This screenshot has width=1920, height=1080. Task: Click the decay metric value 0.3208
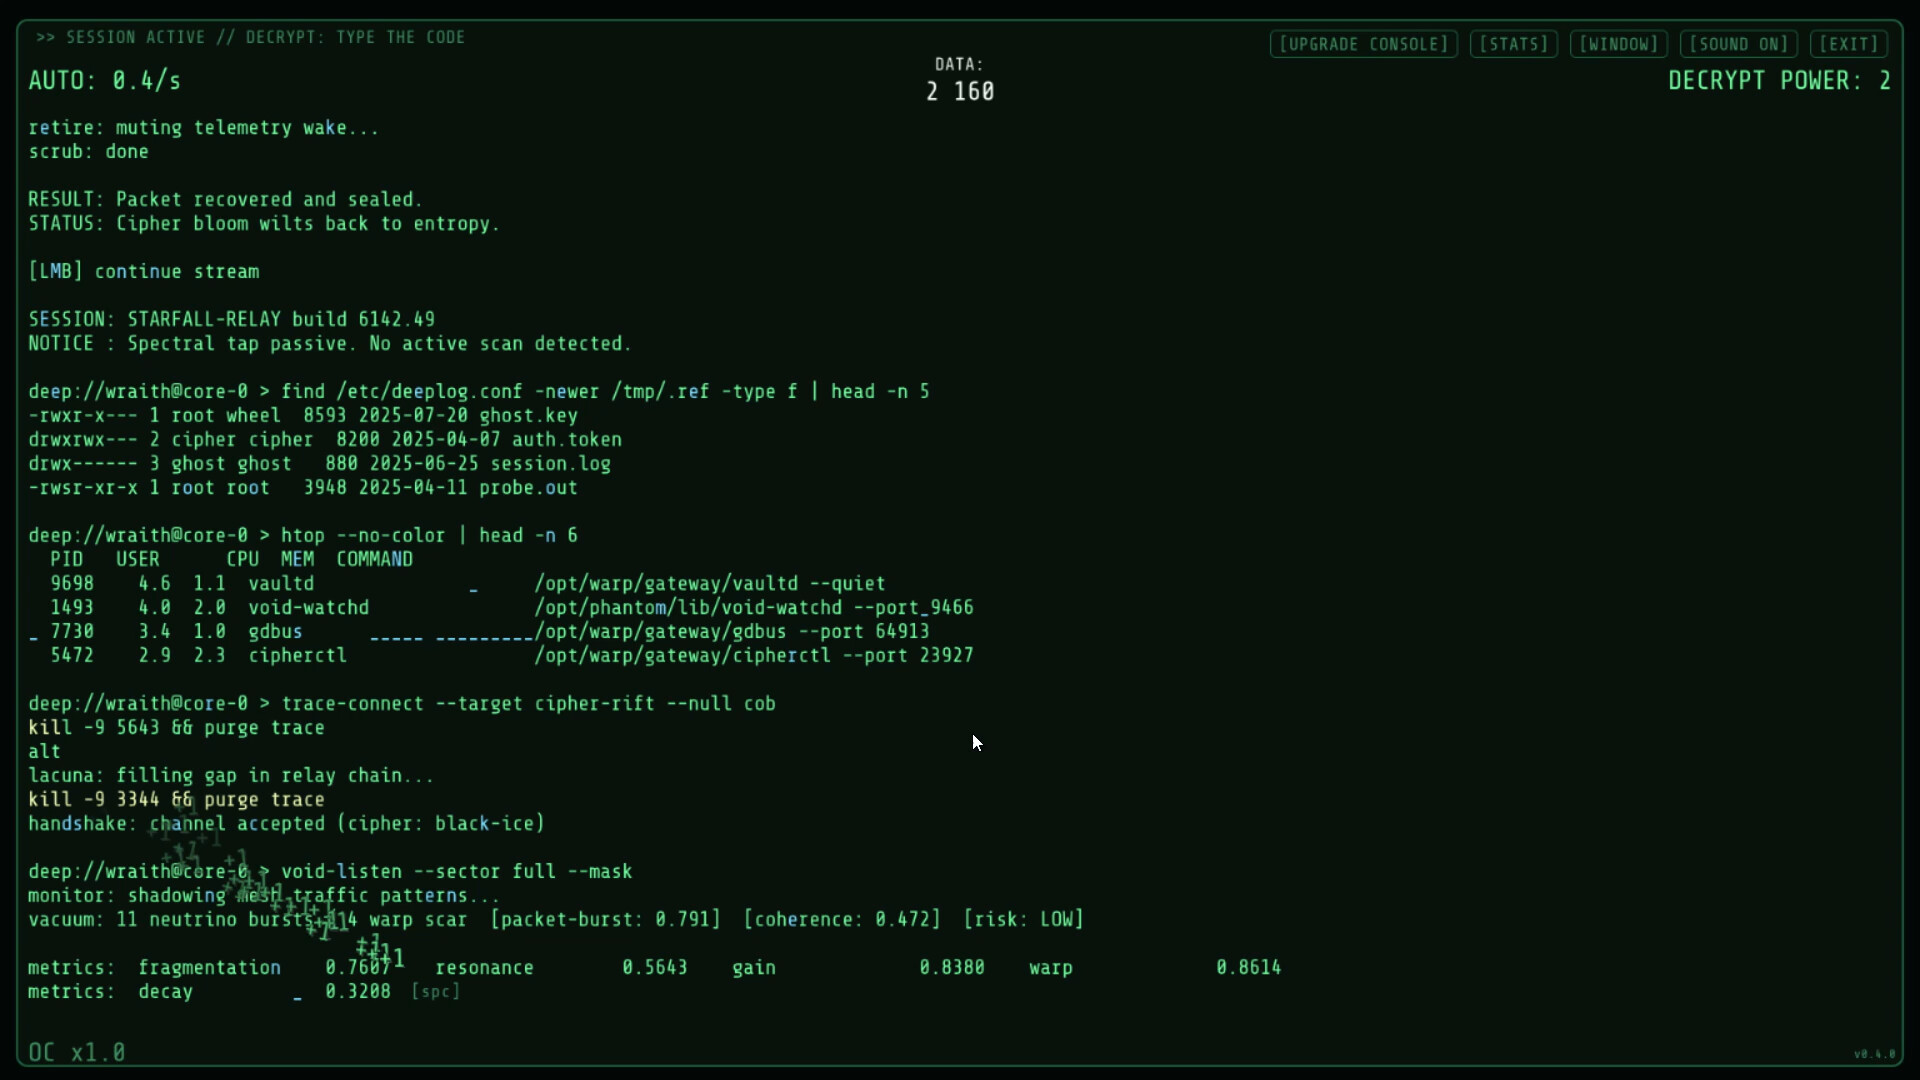tap(358, 992)
